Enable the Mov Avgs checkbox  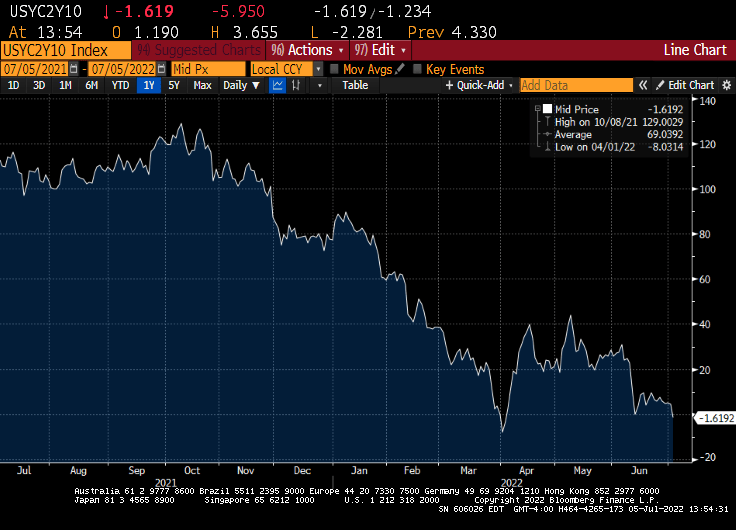tap(333, 70)
